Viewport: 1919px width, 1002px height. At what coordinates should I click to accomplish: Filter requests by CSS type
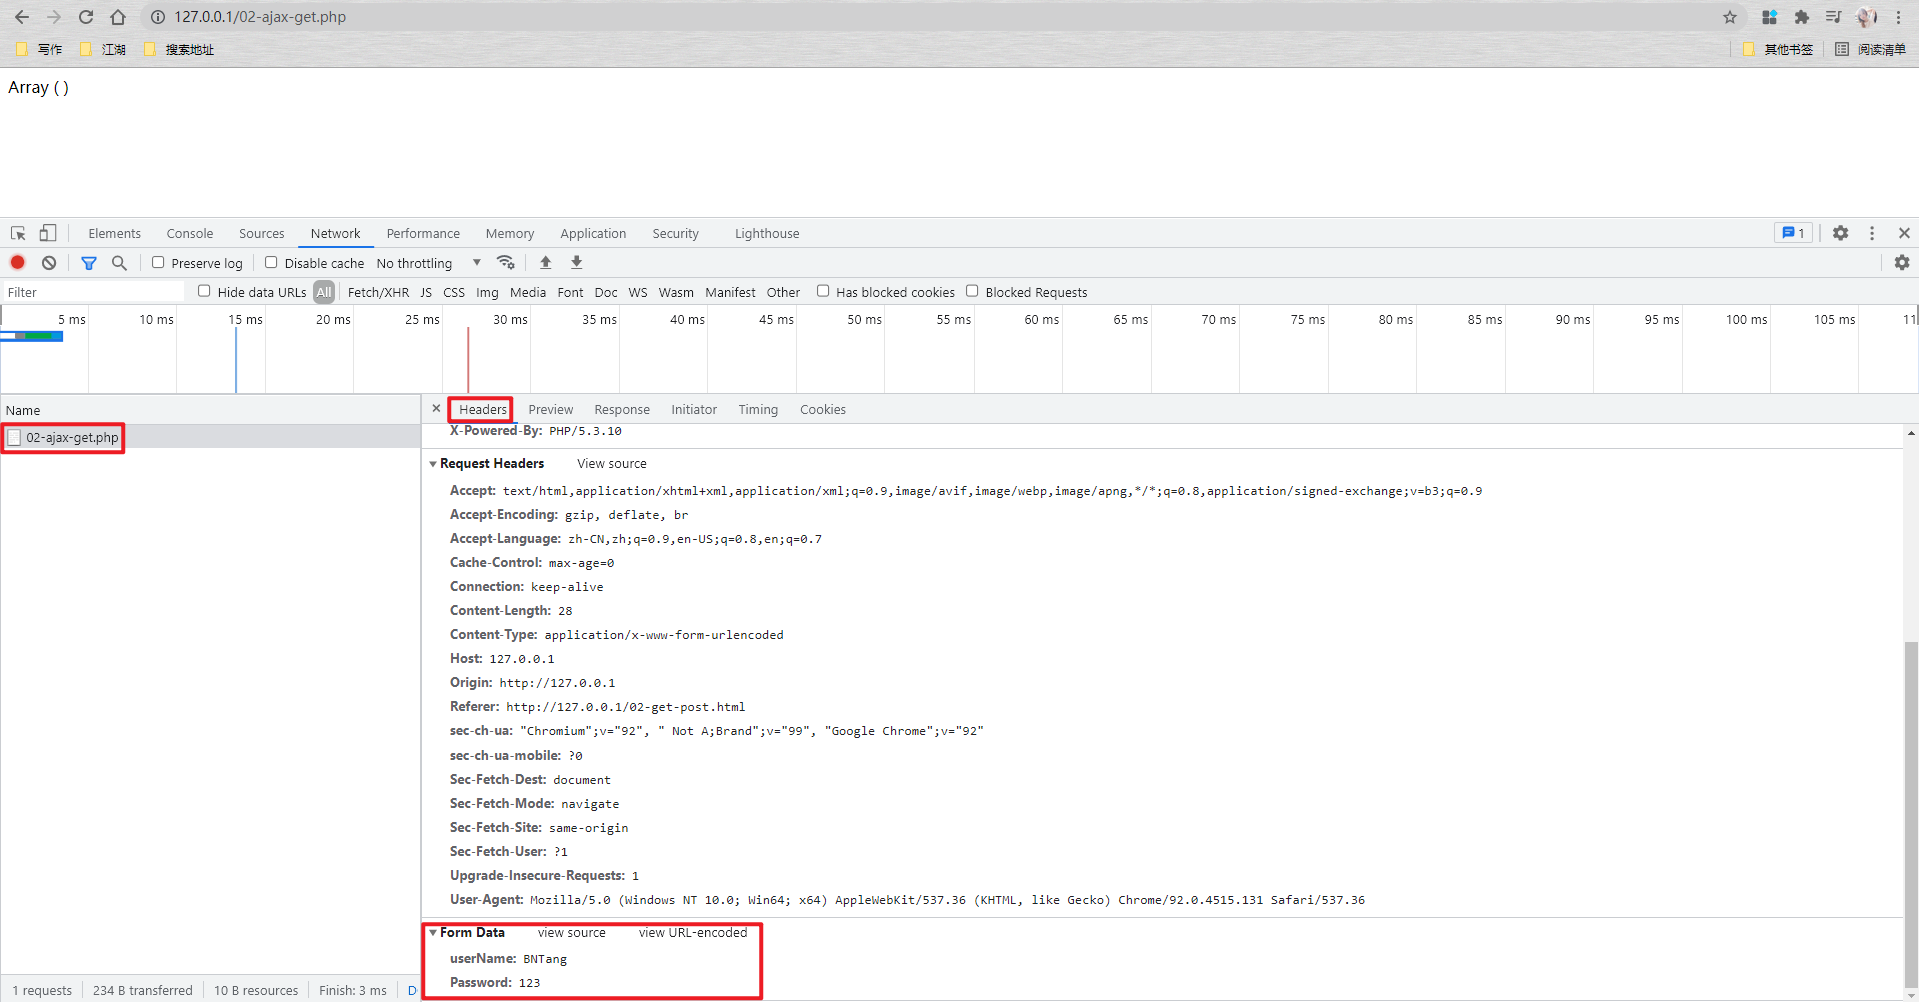pos(454,292)
